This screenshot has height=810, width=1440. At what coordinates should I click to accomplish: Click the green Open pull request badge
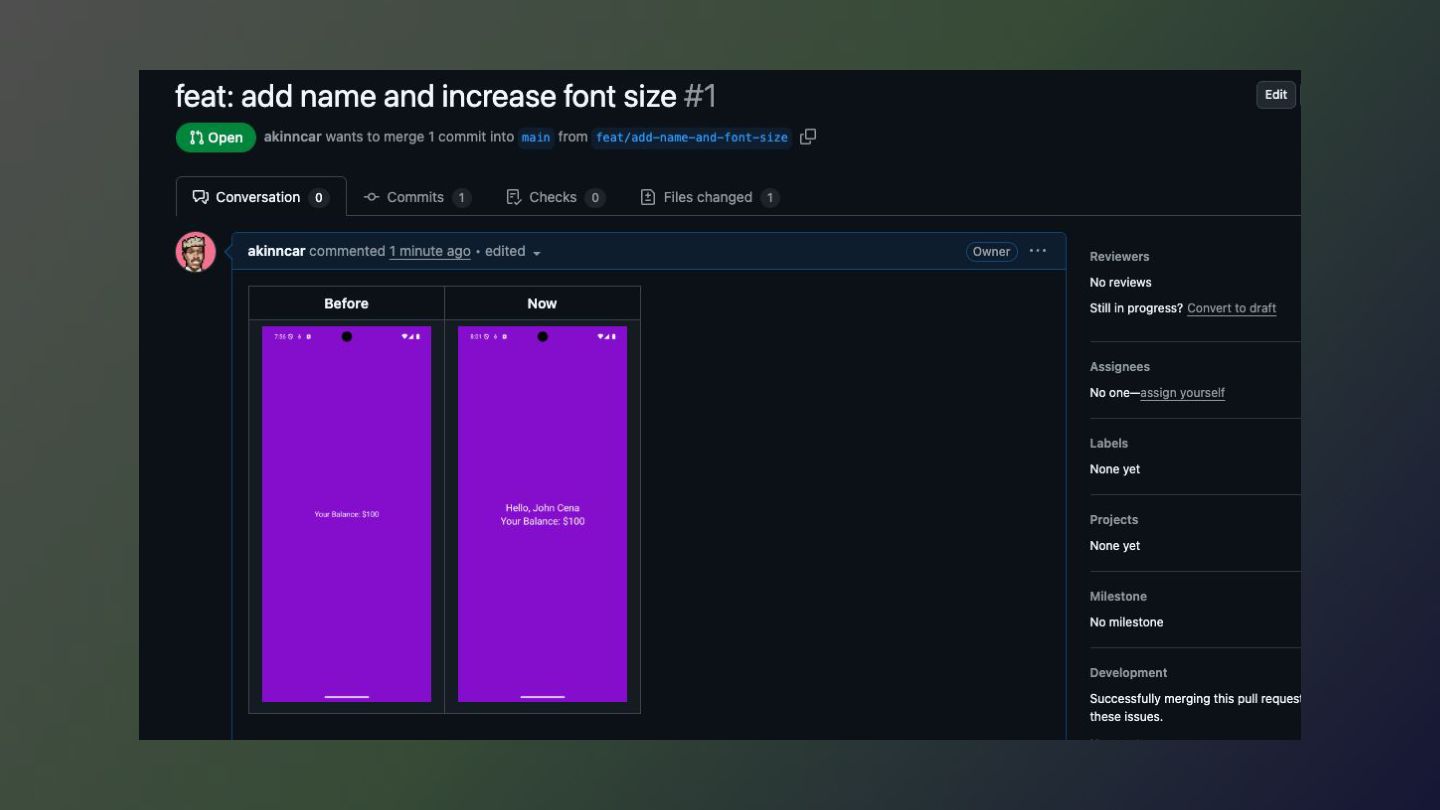click(216, 138)
